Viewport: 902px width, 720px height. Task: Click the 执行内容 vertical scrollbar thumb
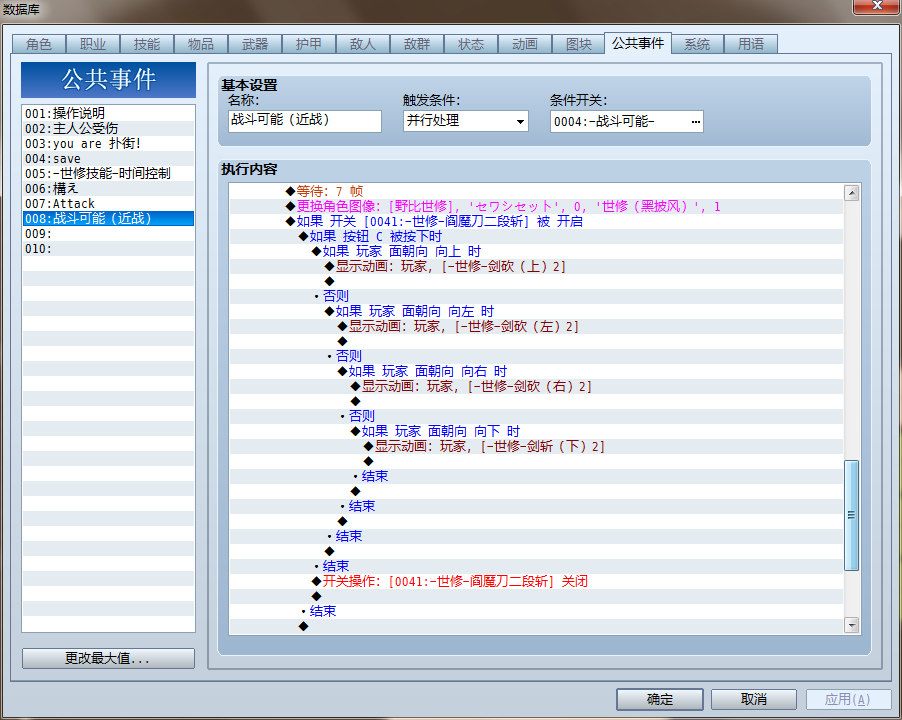(851, 515)
